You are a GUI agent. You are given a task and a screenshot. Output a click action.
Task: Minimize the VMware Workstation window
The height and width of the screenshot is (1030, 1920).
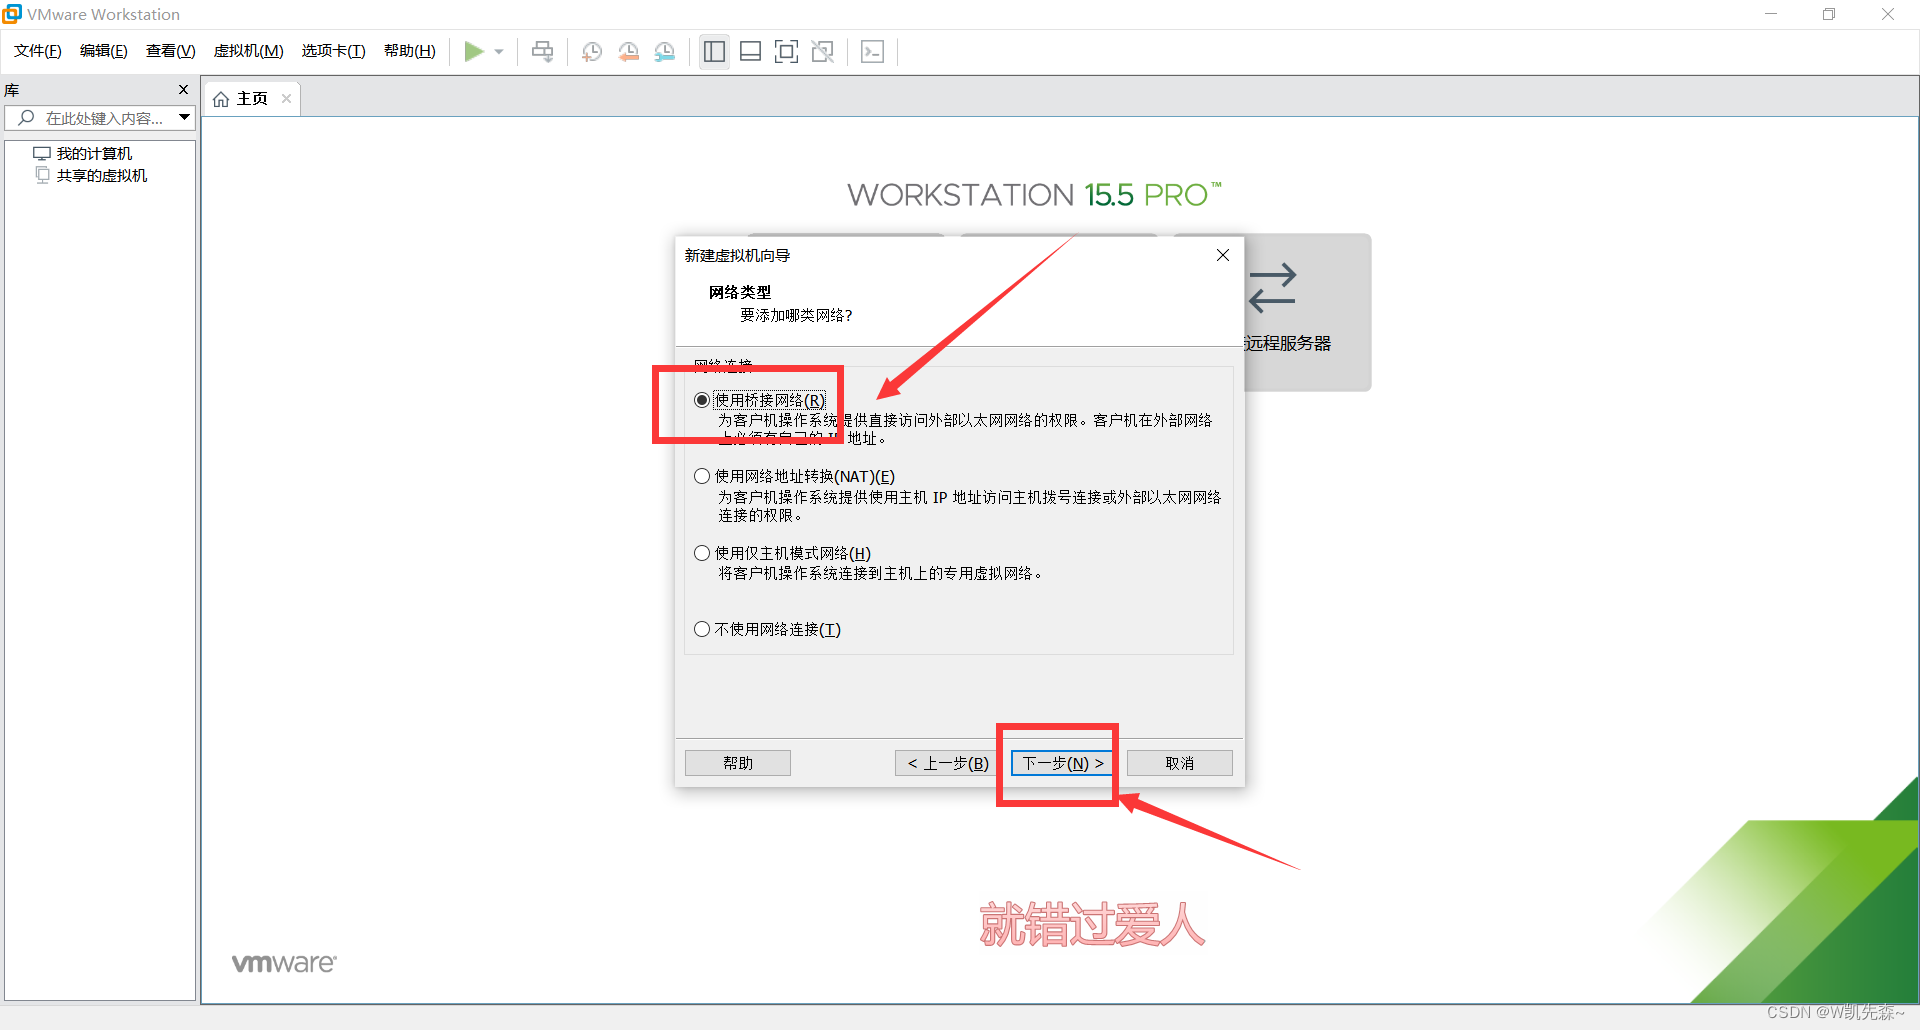(x=1771, y=14)
